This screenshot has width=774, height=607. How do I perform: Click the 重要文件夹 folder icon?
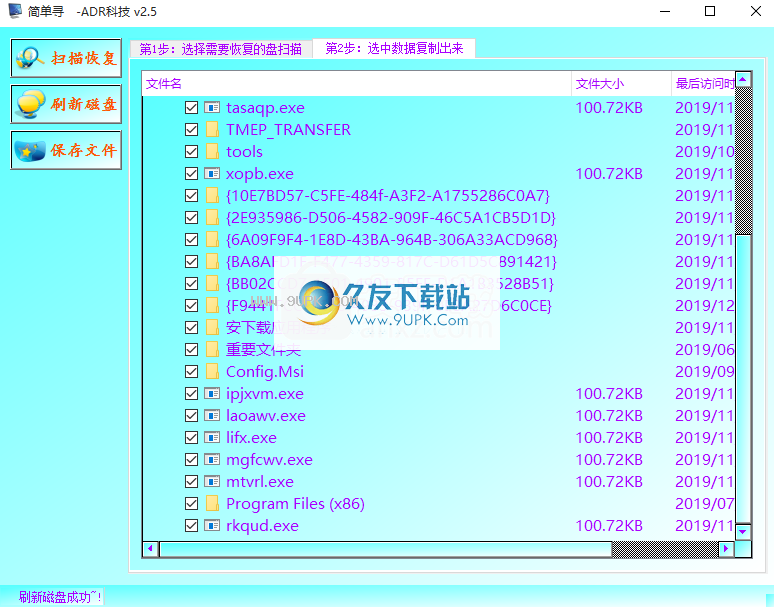click(x=212, y=350)
